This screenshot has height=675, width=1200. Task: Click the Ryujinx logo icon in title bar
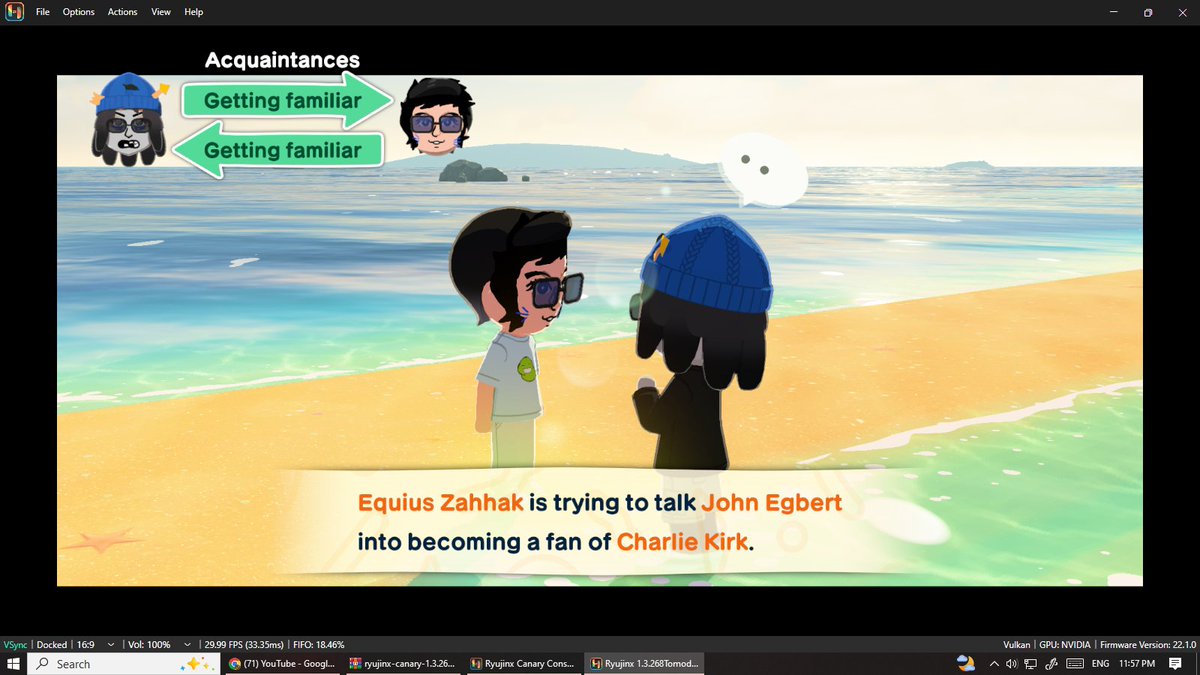click(x=14, y=12)
